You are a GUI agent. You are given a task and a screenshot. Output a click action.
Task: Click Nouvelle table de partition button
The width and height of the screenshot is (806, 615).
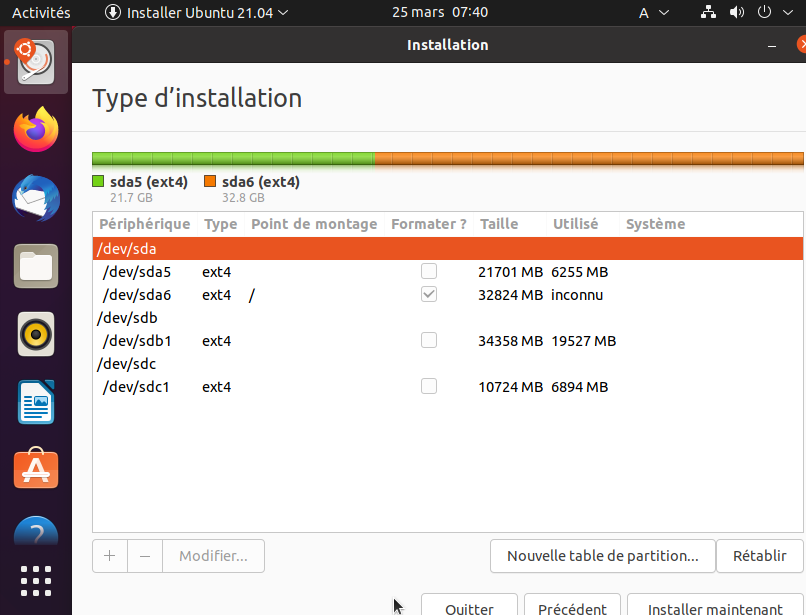[602, 556]
